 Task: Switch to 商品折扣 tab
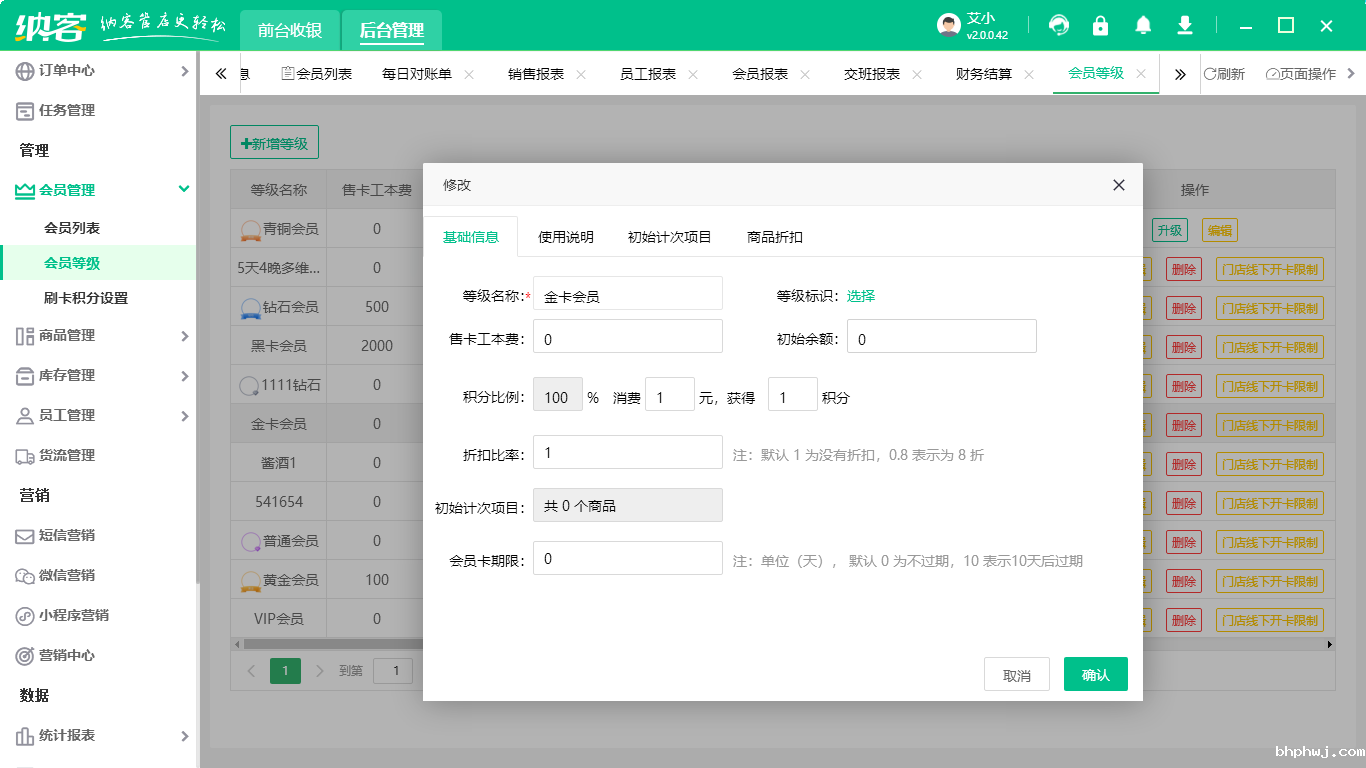[x=775, y=237]
